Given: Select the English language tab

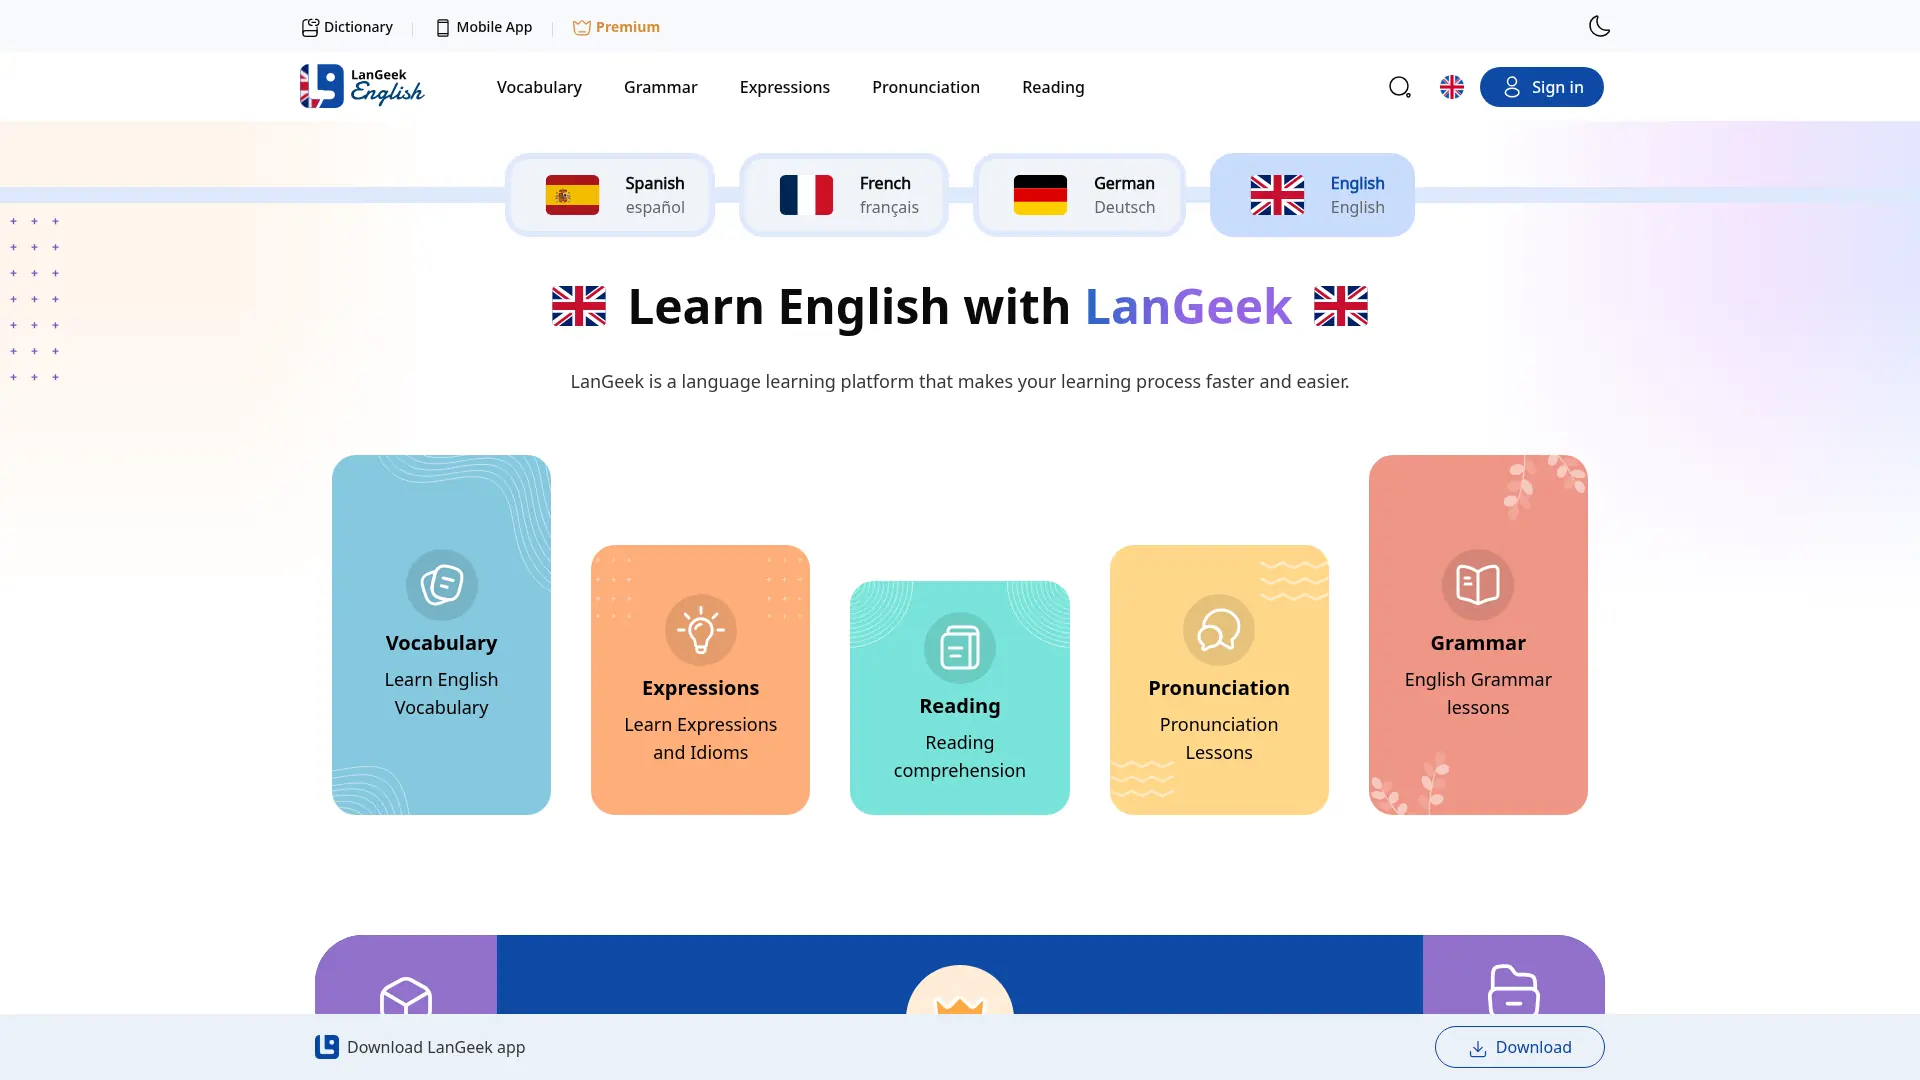Looking at the screenshot, I should point(1312,195).
